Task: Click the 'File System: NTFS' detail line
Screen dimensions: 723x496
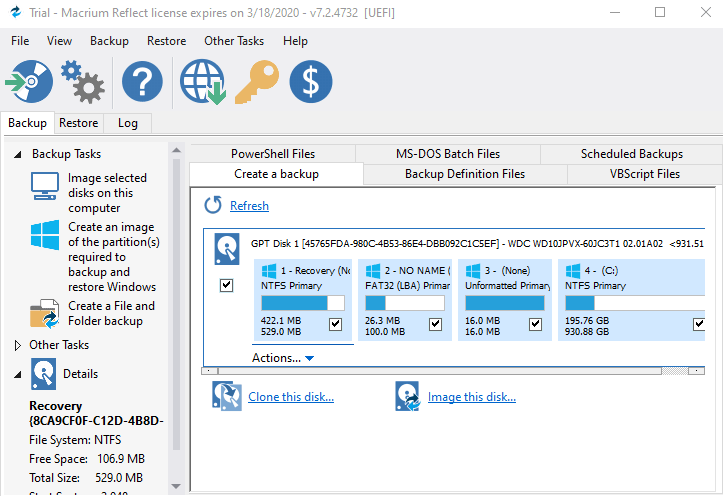Action: click(x=75, y=440)
